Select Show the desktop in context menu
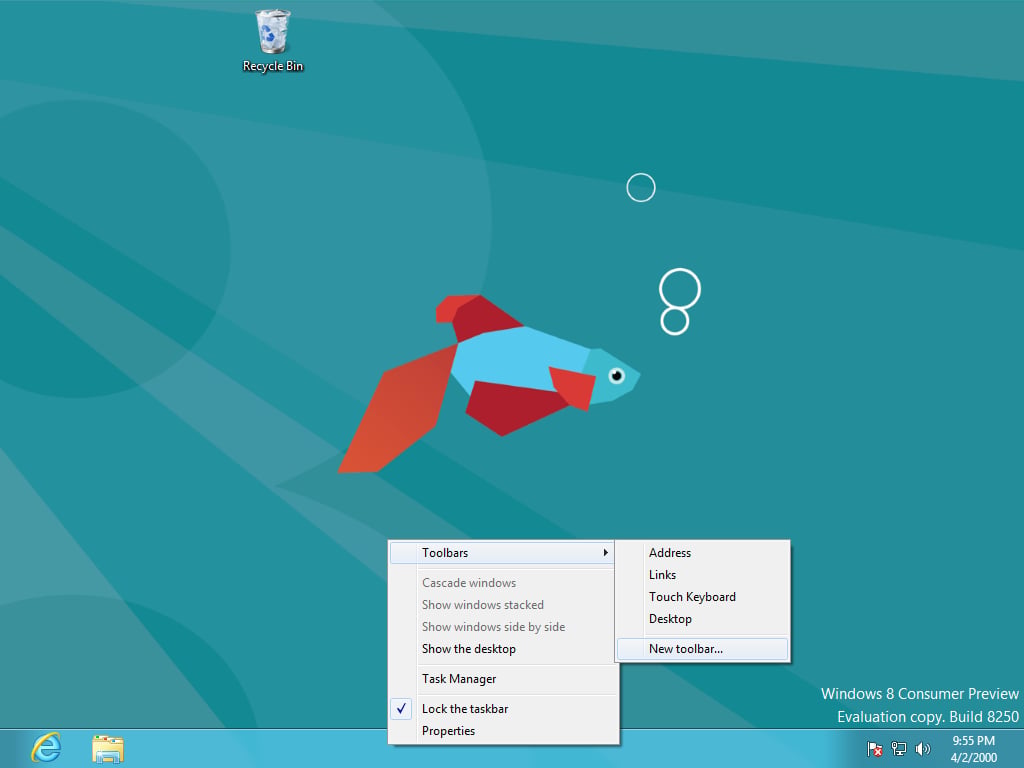 (x=502, y=648)
